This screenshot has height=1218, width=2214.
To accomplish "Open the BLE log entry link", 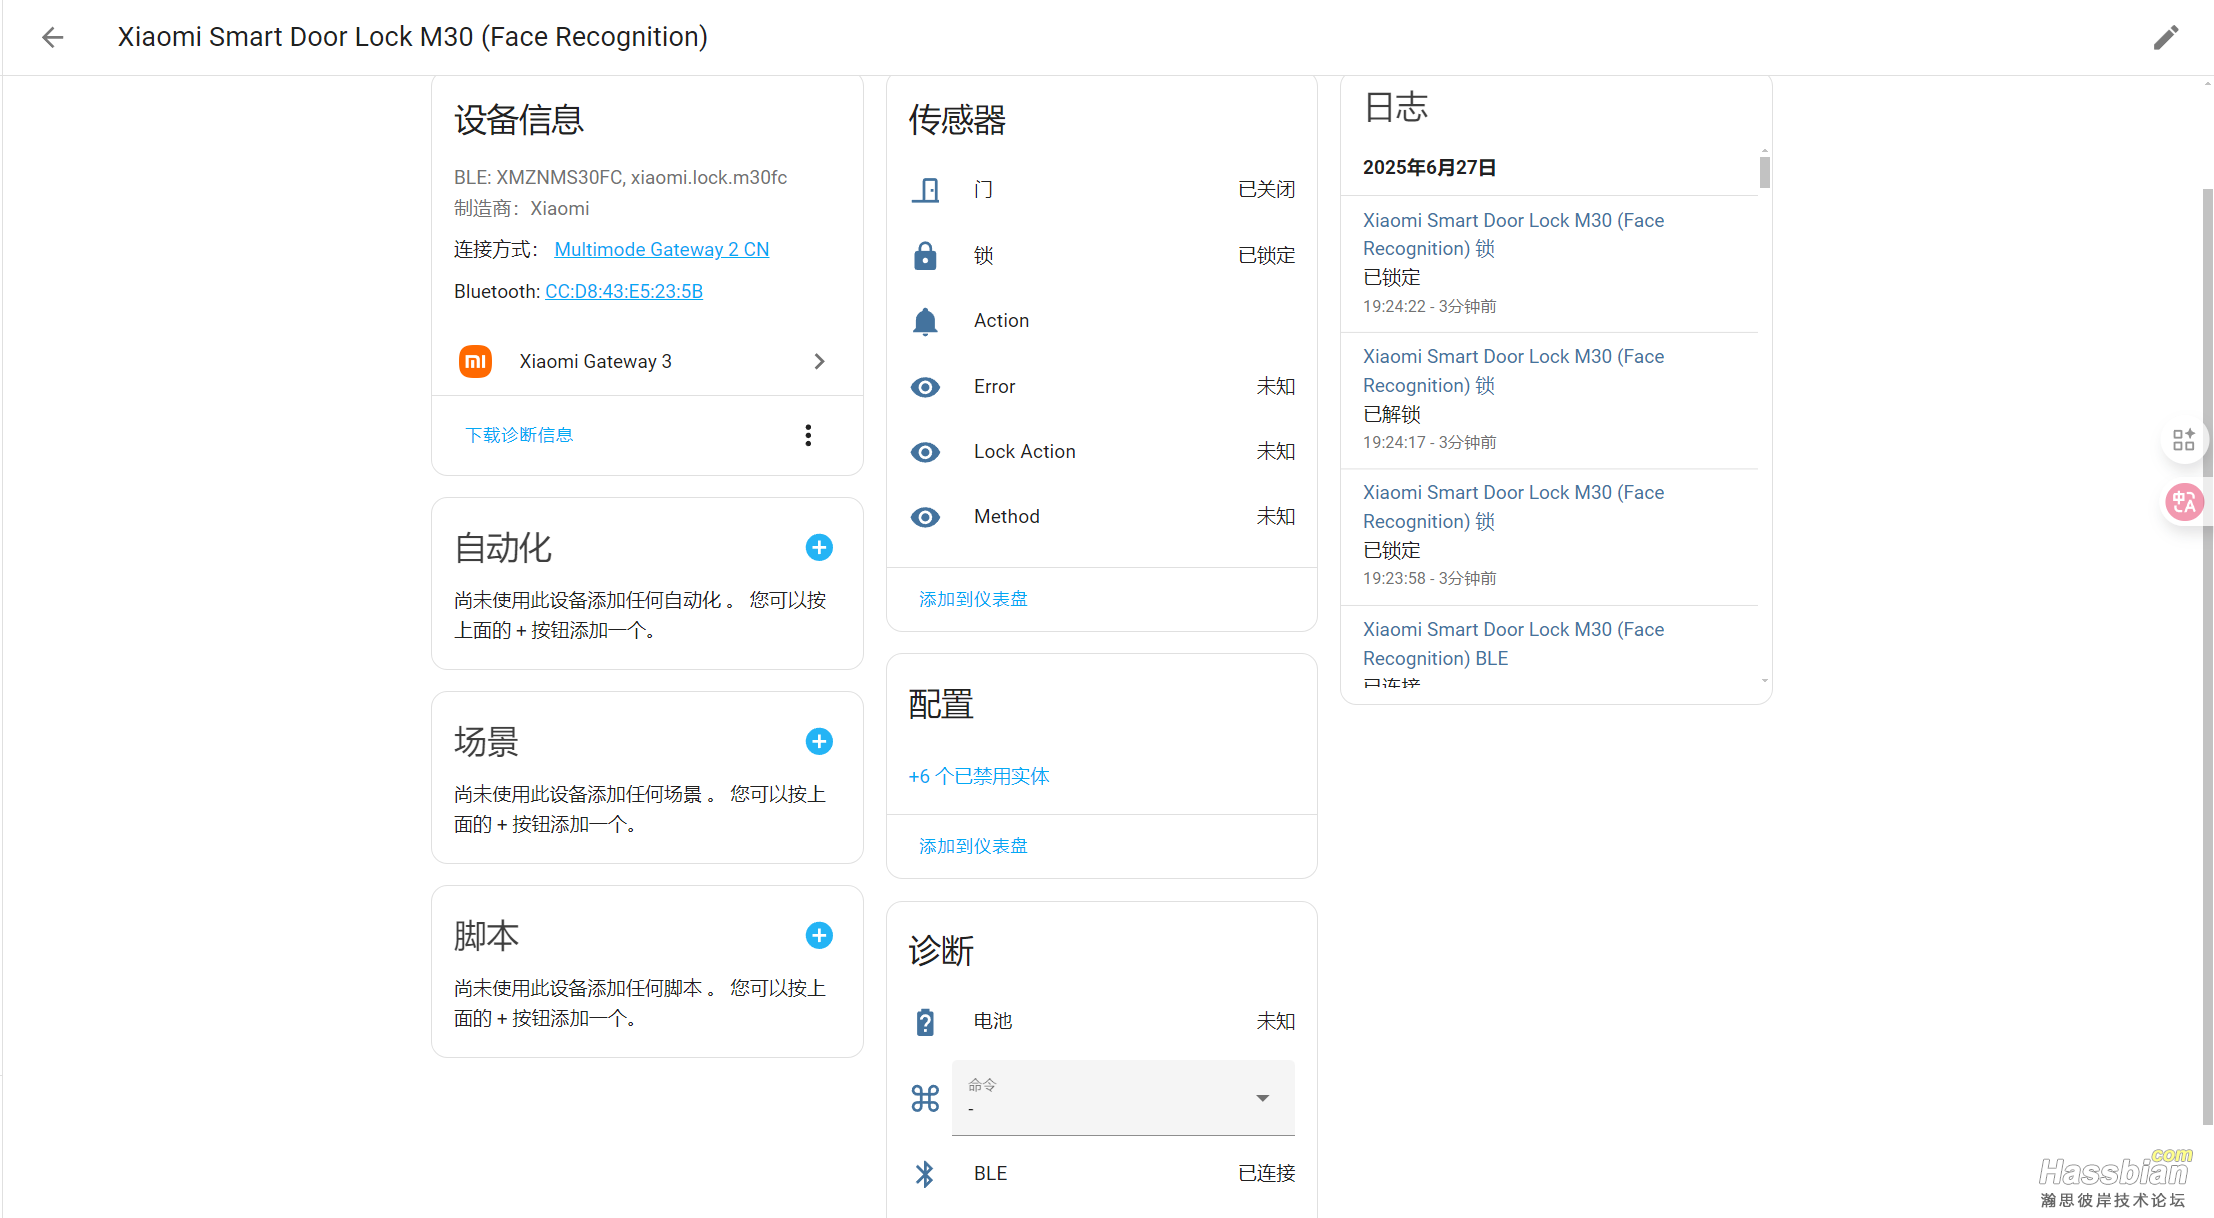I will point(1513,644).
